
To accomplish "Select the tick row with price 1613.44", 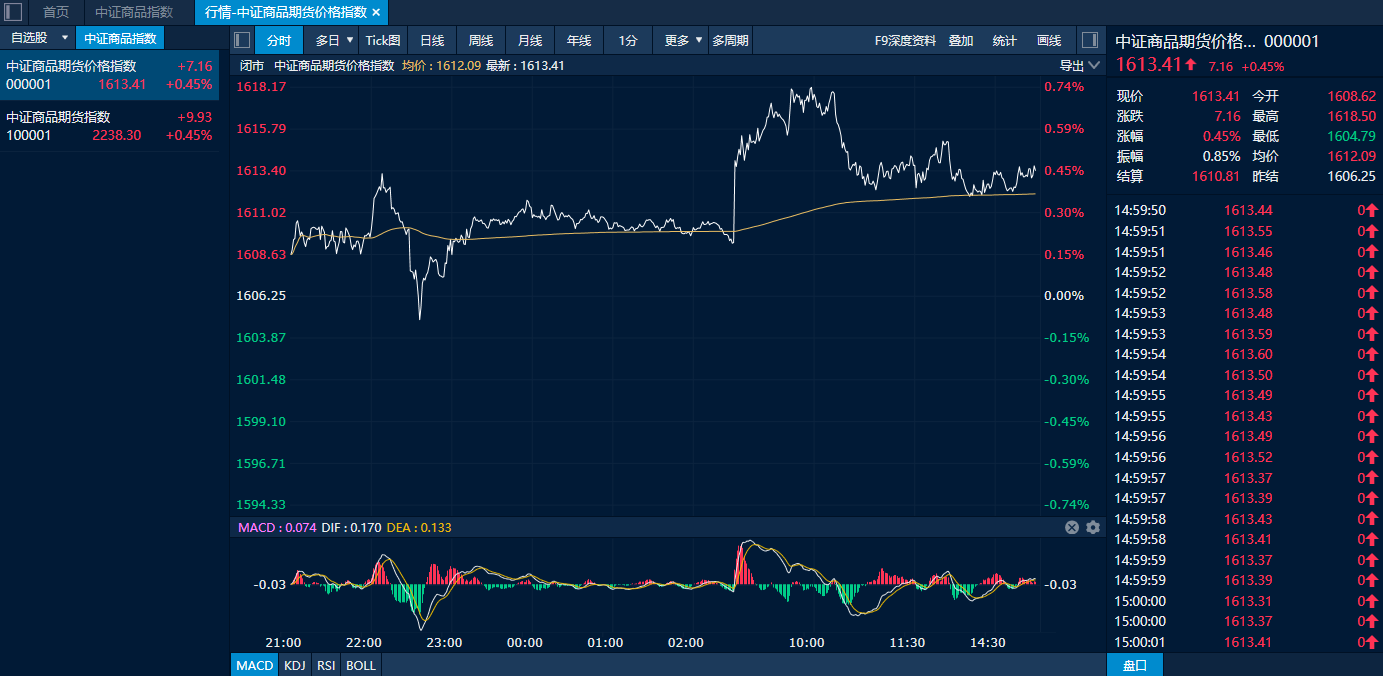I will pyautogui.click(x=1245, y=210).
